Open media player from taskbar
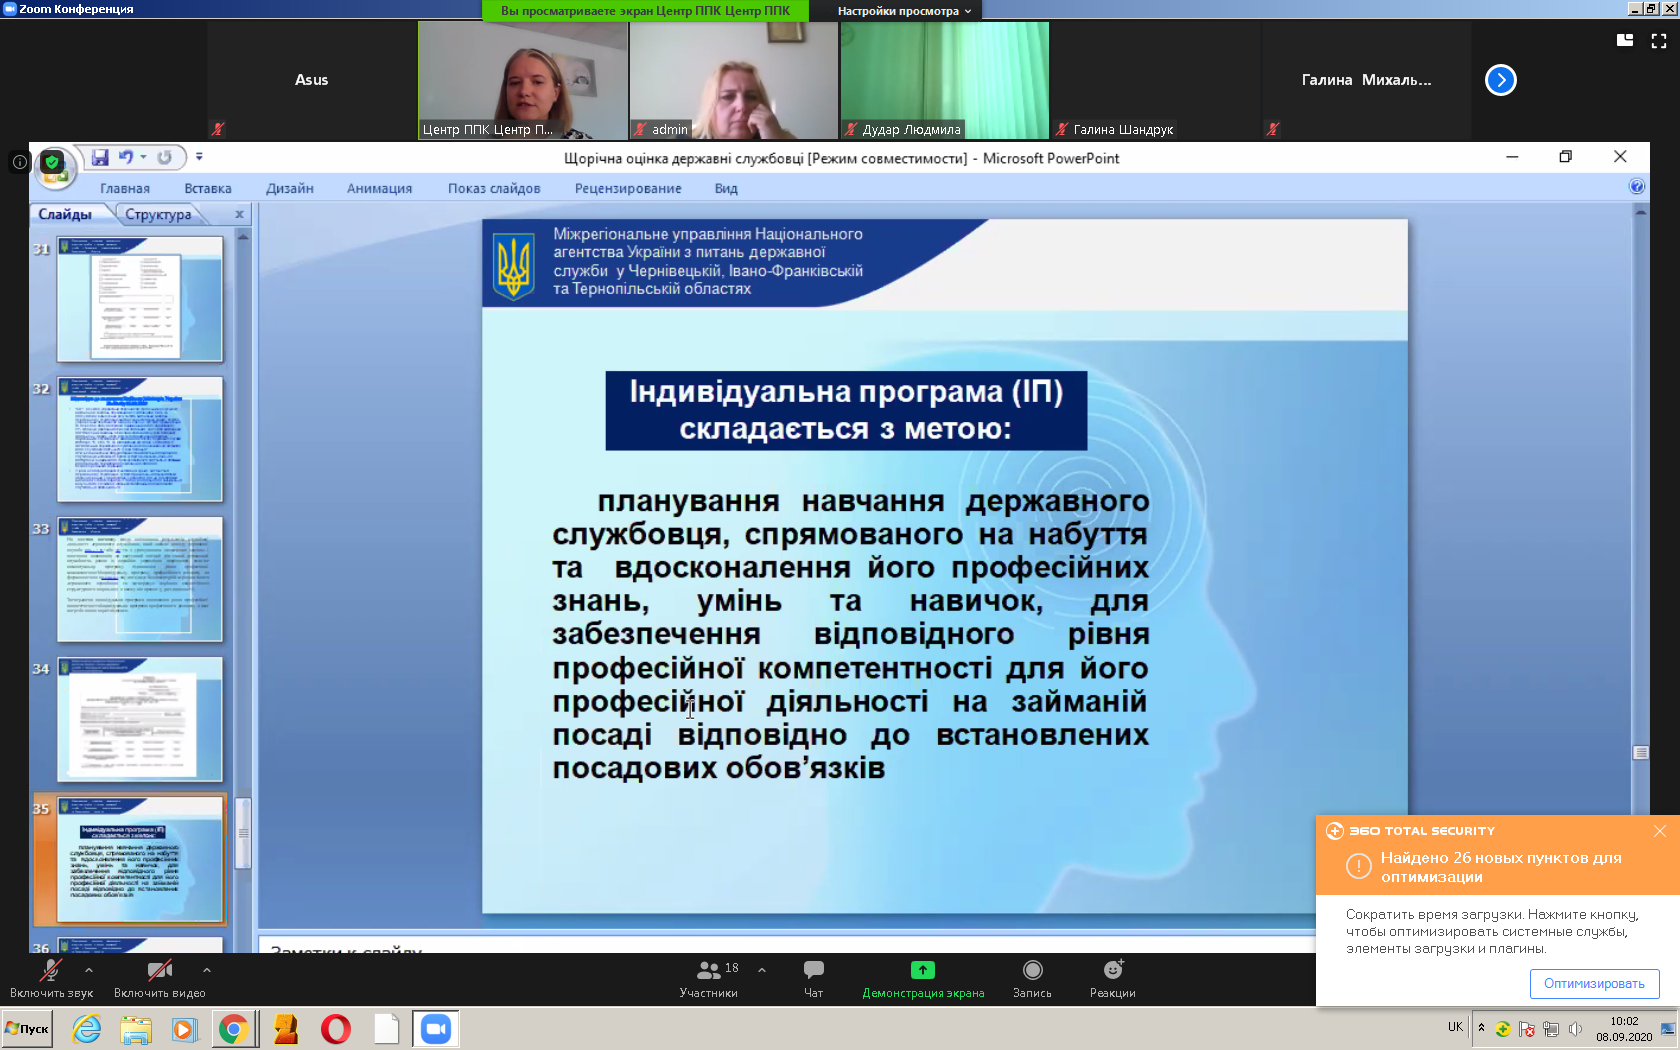 (x=184, y=1028)
